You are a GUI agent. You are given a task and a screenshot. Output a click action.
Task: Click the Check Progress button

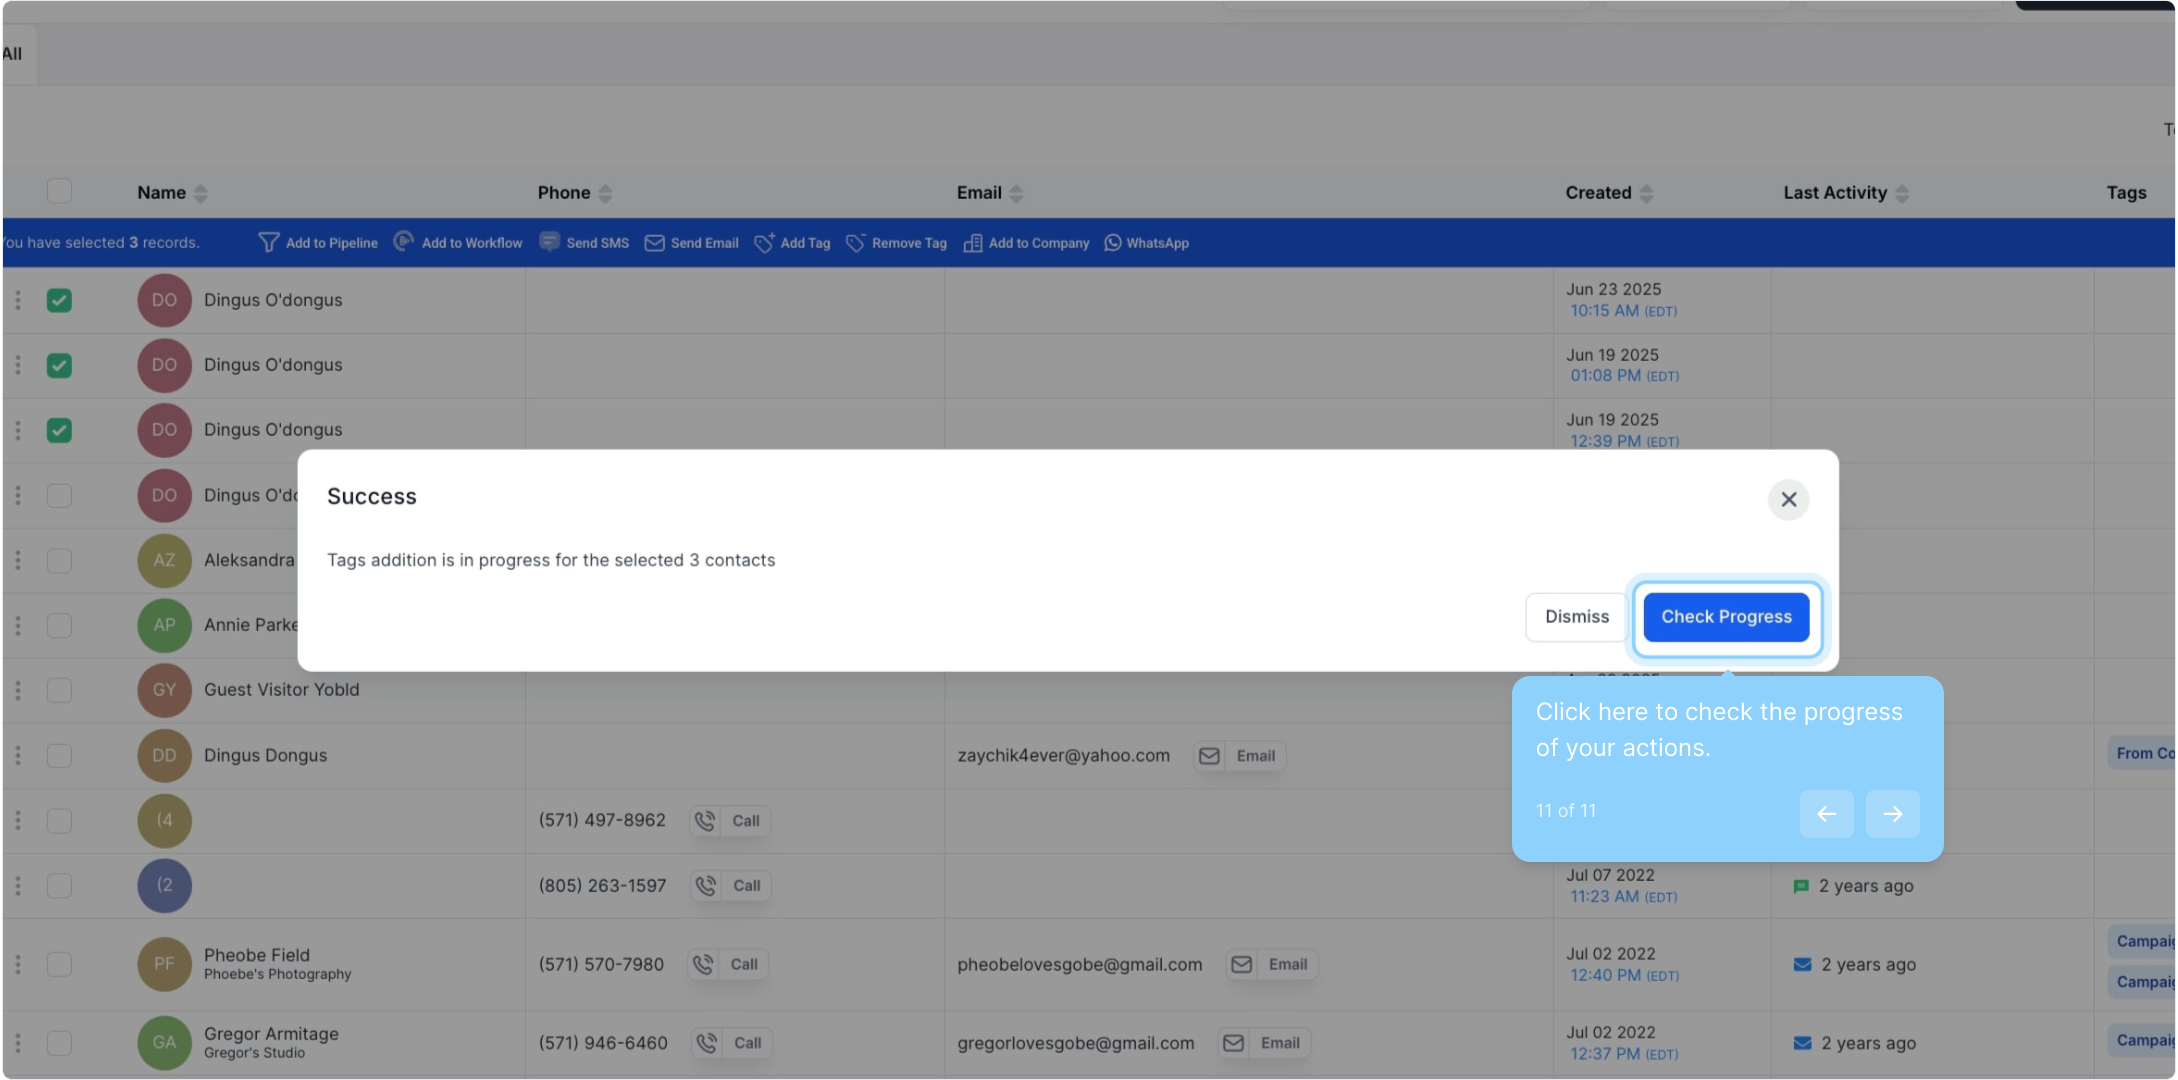pos(1726,617)
